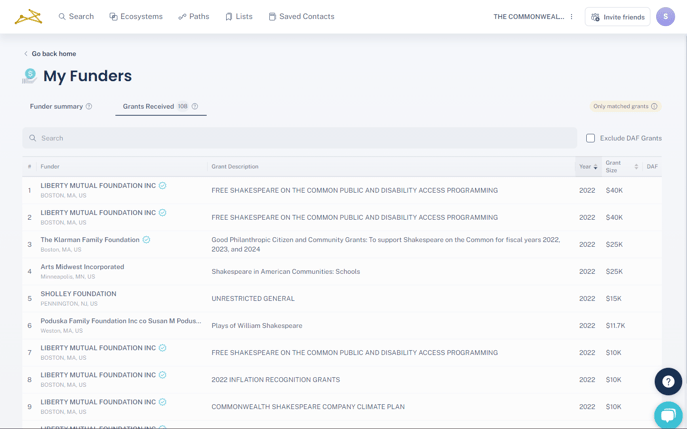Open the user profile avatar
The image size is (687, 429).
coord(665,17)
